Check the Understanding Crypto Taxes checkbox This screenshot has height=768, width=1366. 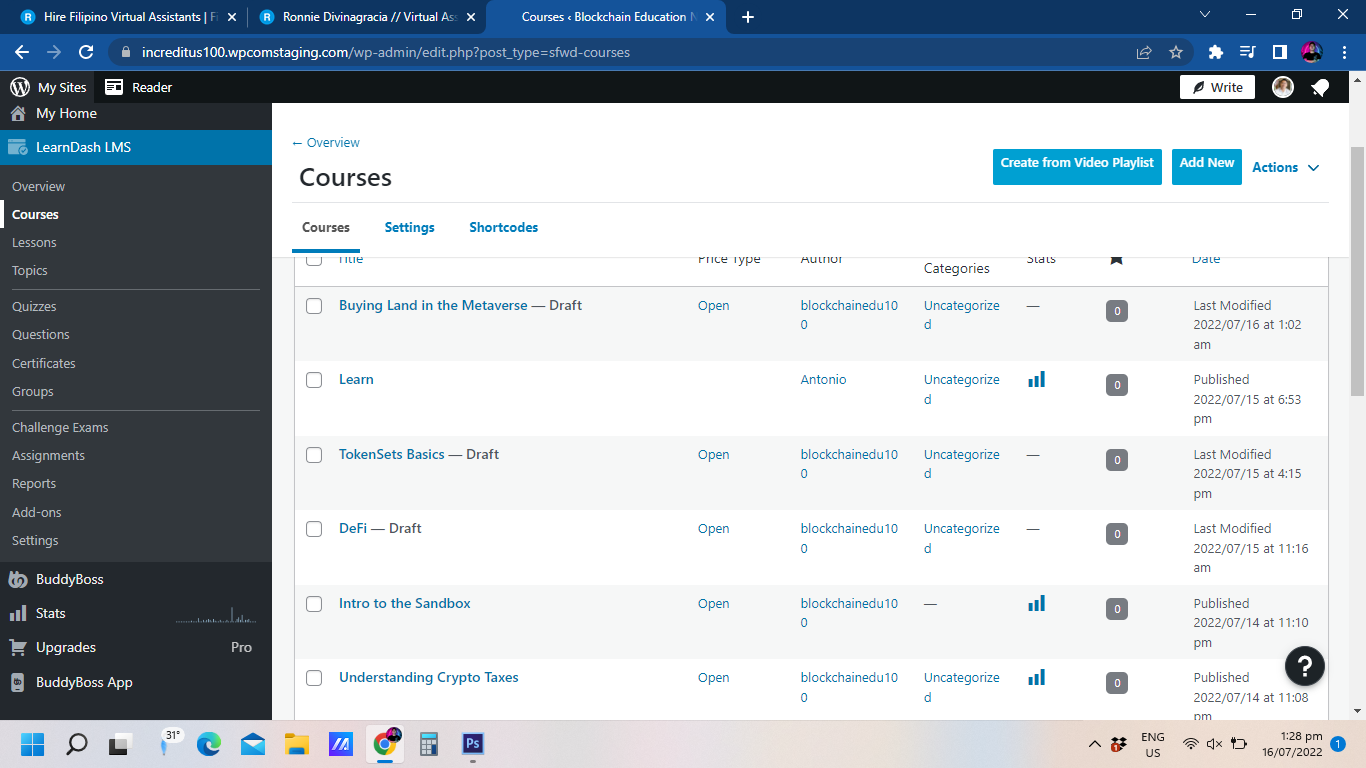click(x=314, y=678)
